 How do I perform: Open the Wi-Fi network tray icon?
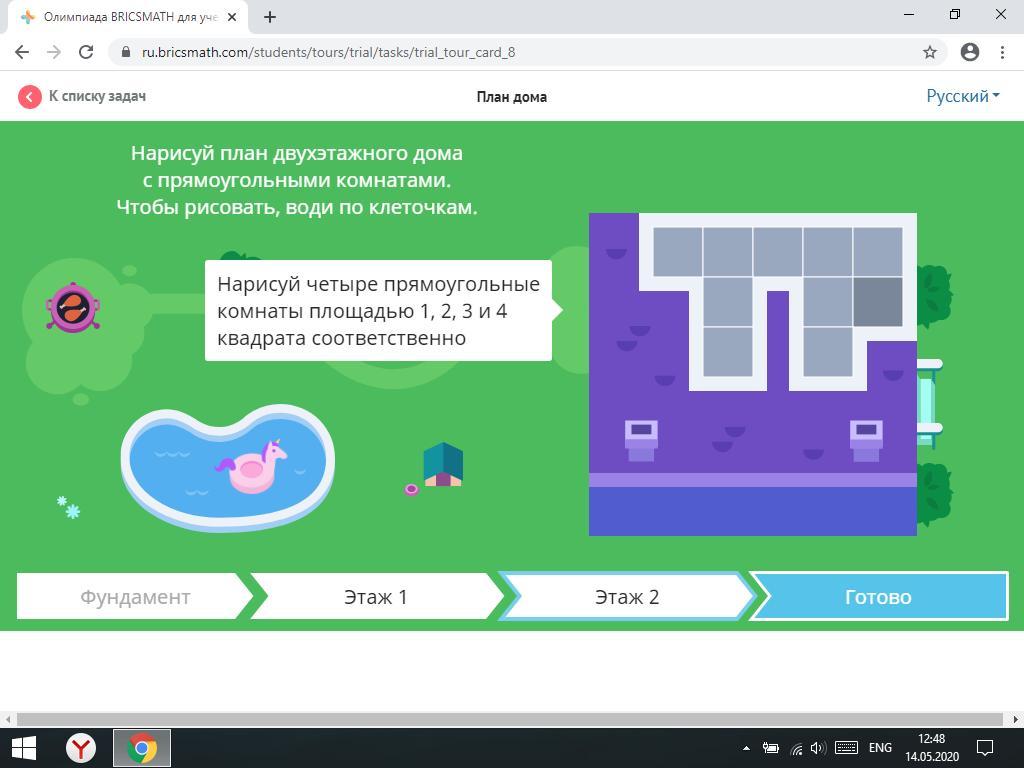click(796, 748)
